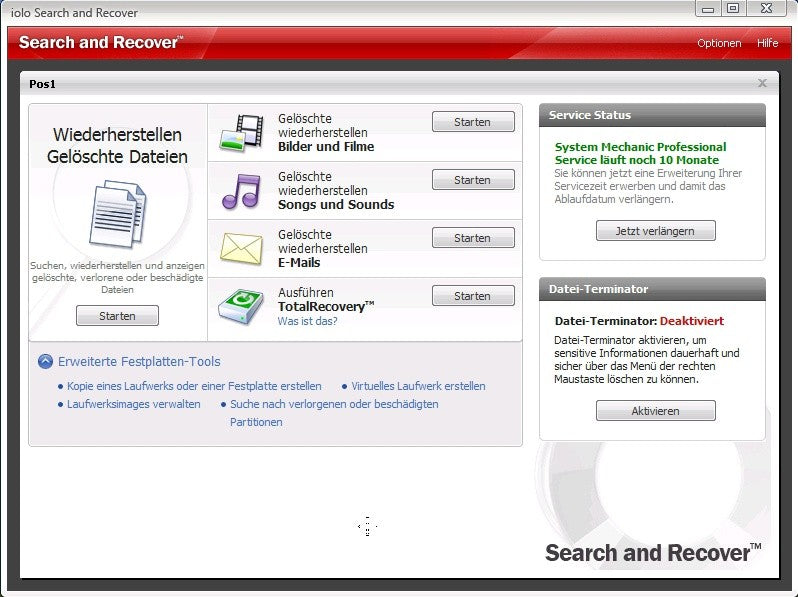
Task: Open the Virtuelles Laufwerk erstellen link
Action: point(418,386)
